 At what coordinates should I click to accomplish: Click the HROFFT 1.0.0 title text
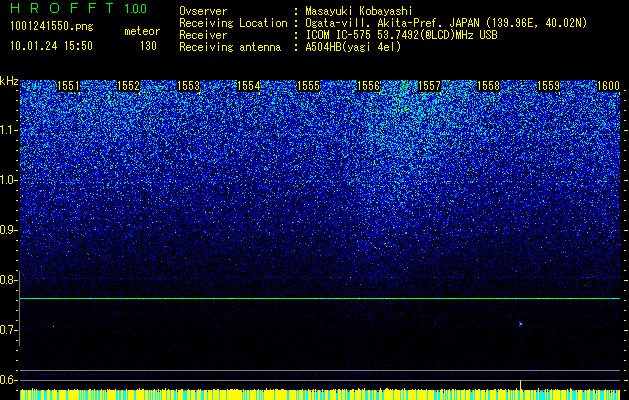click(x=78, y=8)
